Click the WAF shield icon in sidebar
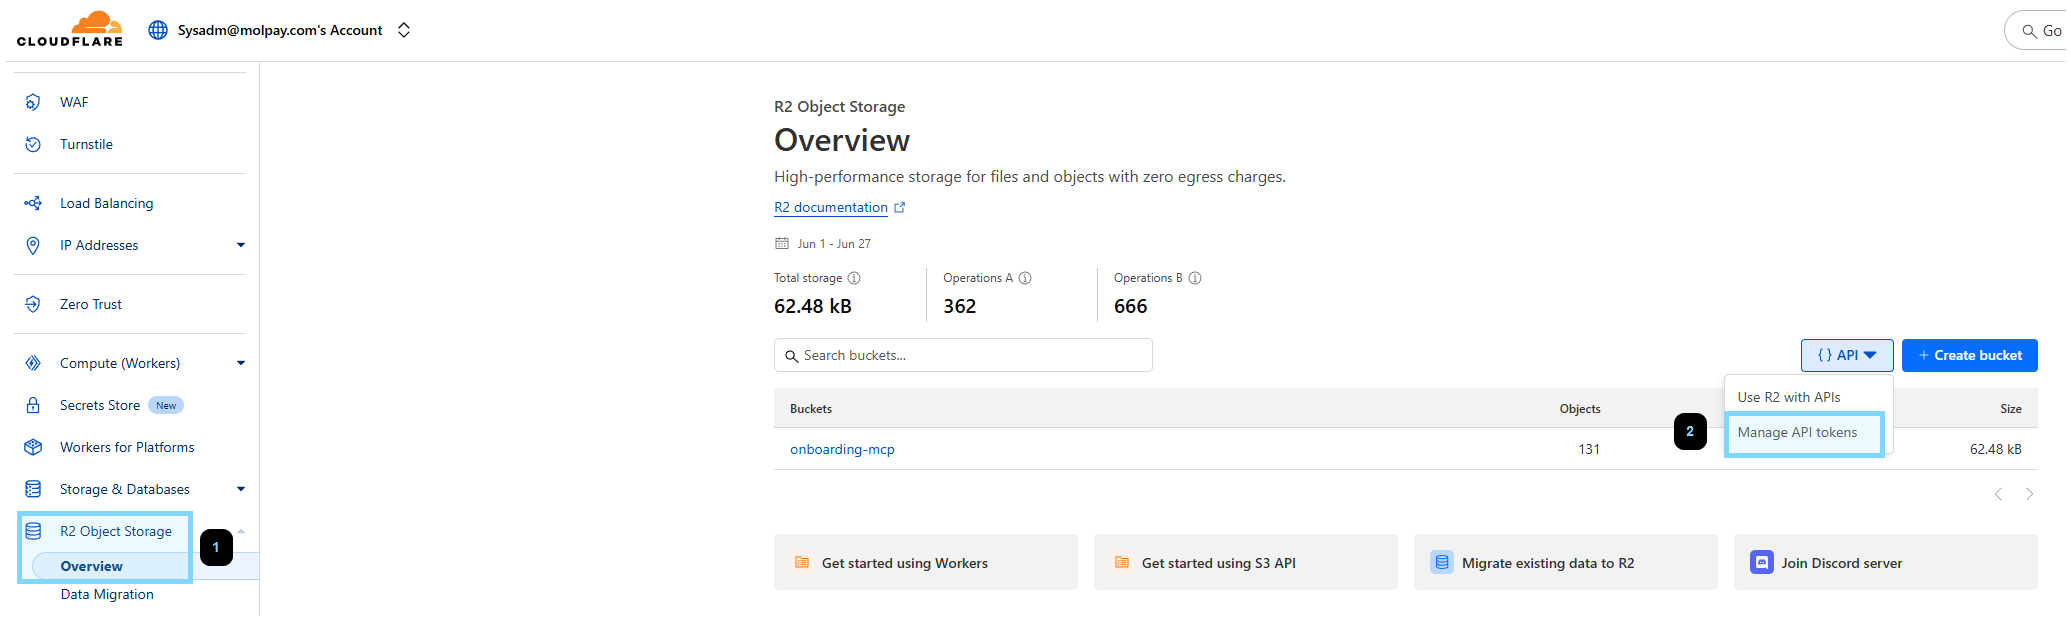The image size is (2071, 621). pos(33,102)
